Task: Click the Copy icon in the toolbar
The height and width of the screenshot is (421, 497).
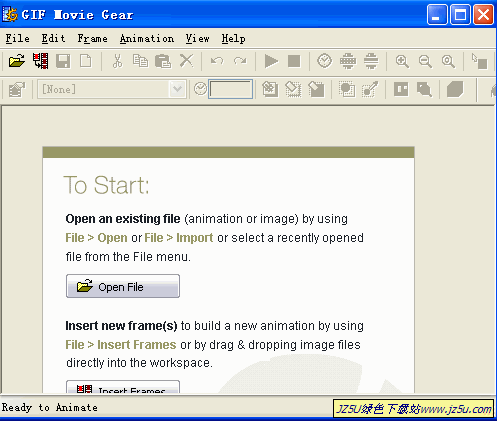Action: pyautogui.click(x=140, y=61)
